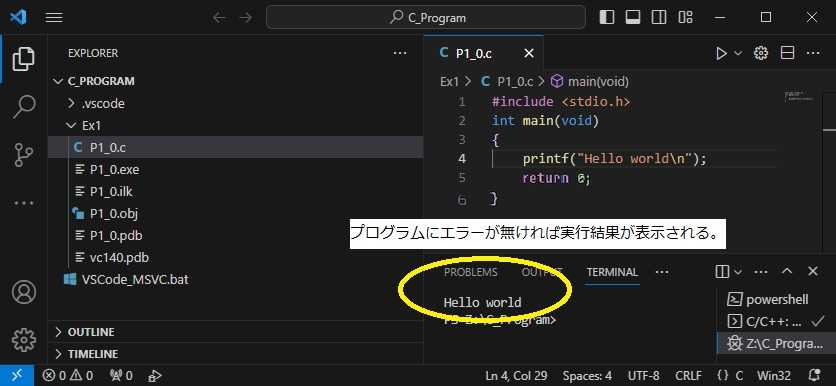836x386 pixels.
Task: Open VSCode_MSVC.bat in the explorer
Action: coord(235,279)
